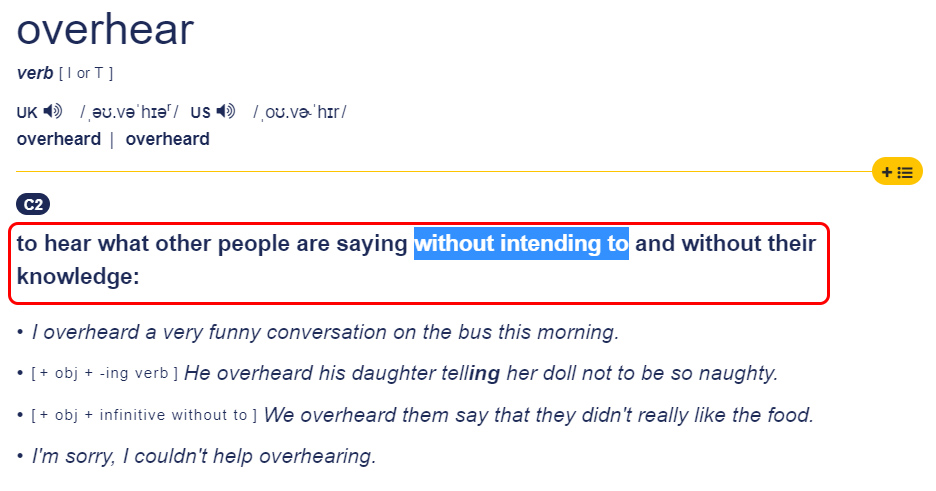
Task: Click the US phonetic transcription
Action: [x=299, y=112]
